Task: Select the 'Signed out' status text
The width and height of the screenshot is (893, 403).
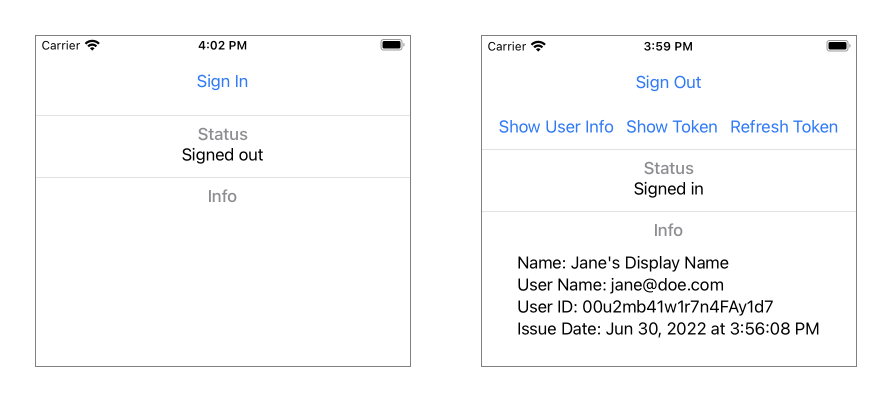Action: point(222,155)
